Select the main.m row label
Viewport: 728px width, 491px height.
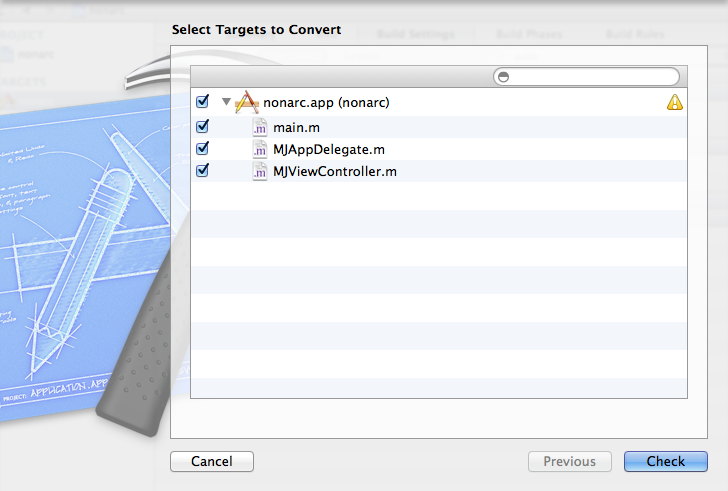pos(296,127)
